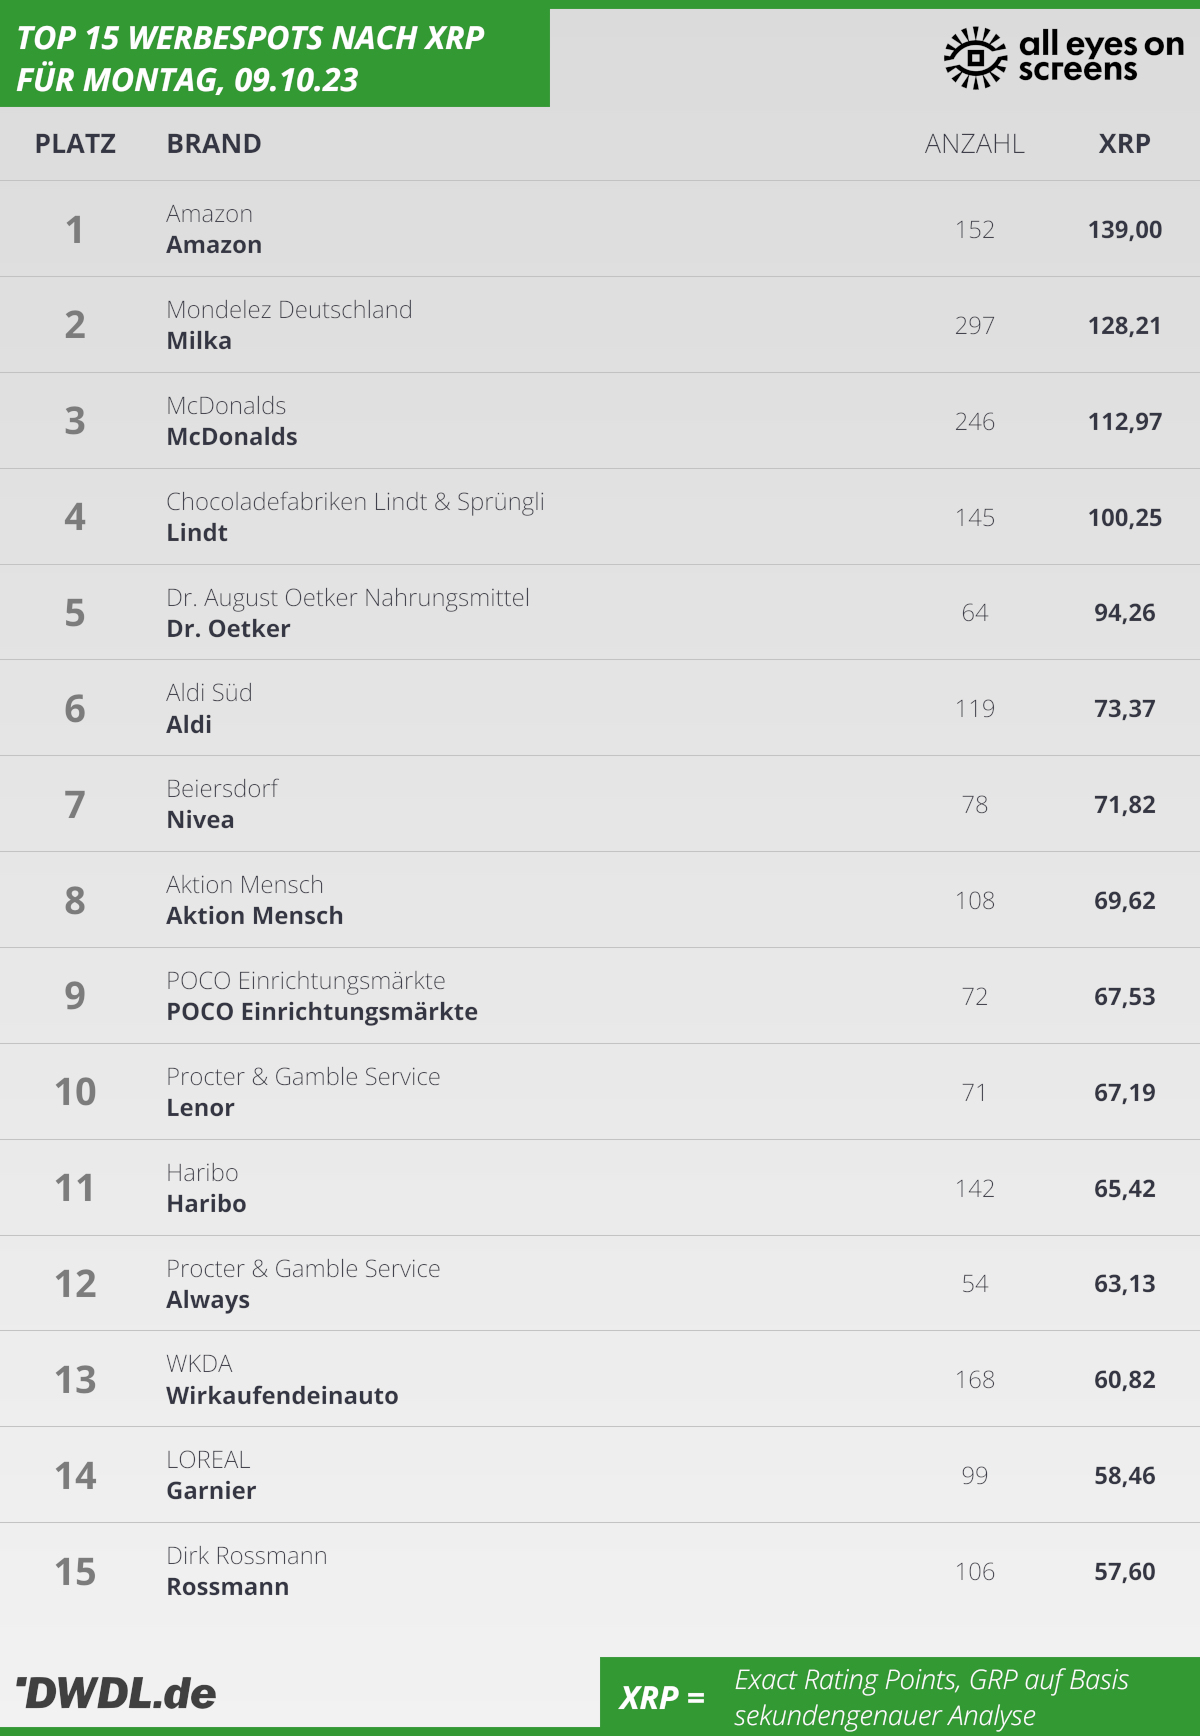Select the PLATZ column header
The height and width of the screenshot is (1736, 1200).
[75, 144]
